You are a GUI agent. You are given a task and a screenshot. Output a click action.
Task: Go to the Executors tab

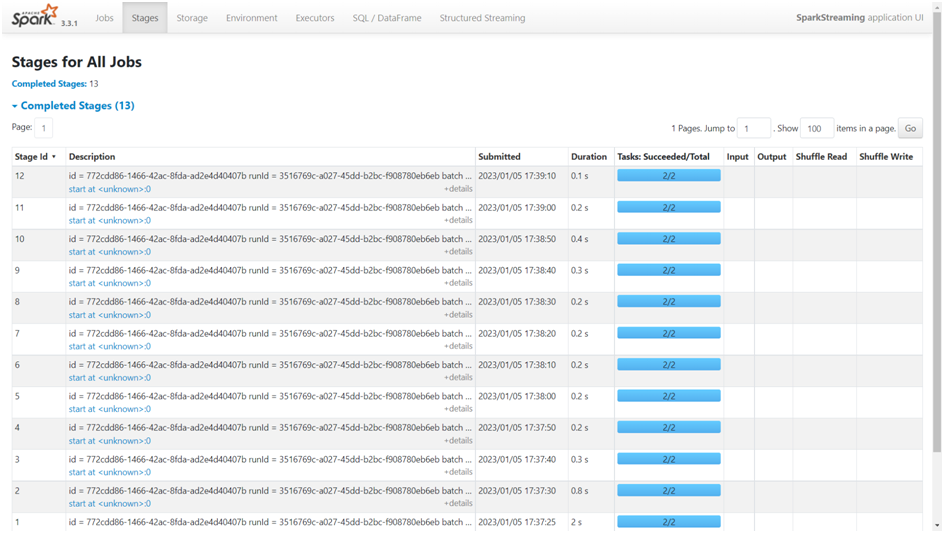point(315,18)
